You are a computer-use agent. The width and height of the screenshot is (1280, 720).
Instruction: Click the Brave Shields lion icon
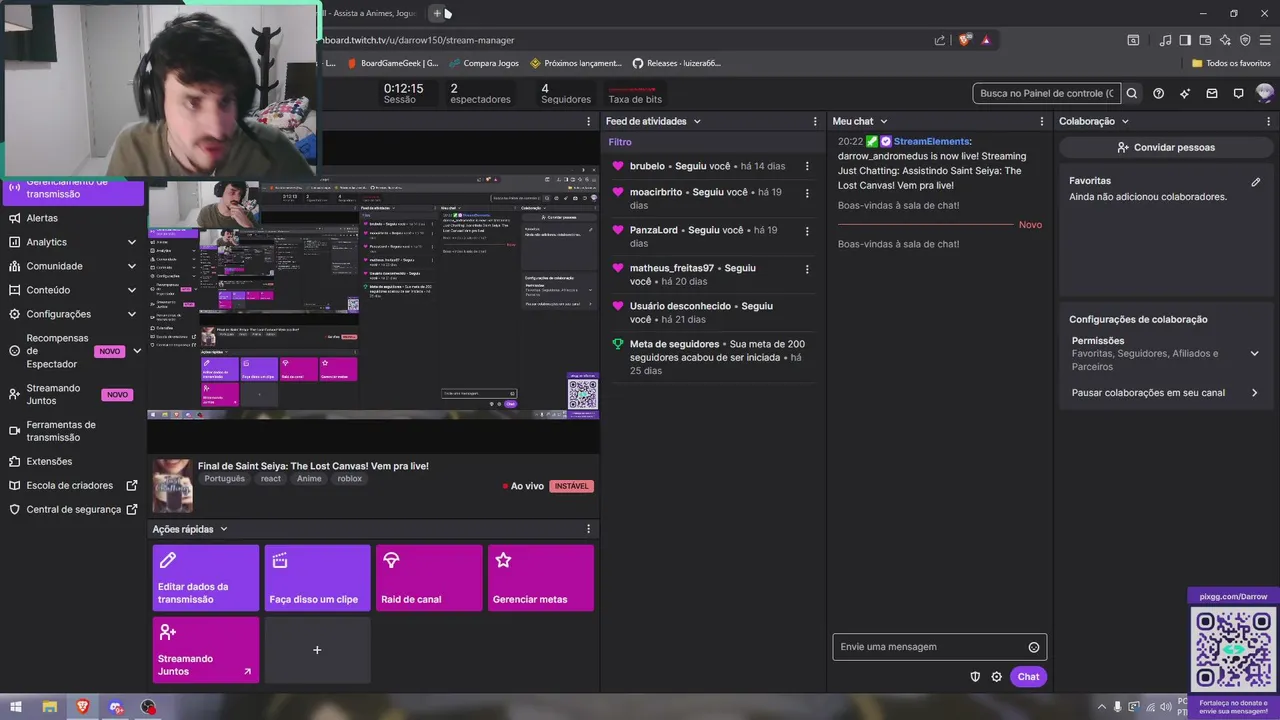pos(964,40)
